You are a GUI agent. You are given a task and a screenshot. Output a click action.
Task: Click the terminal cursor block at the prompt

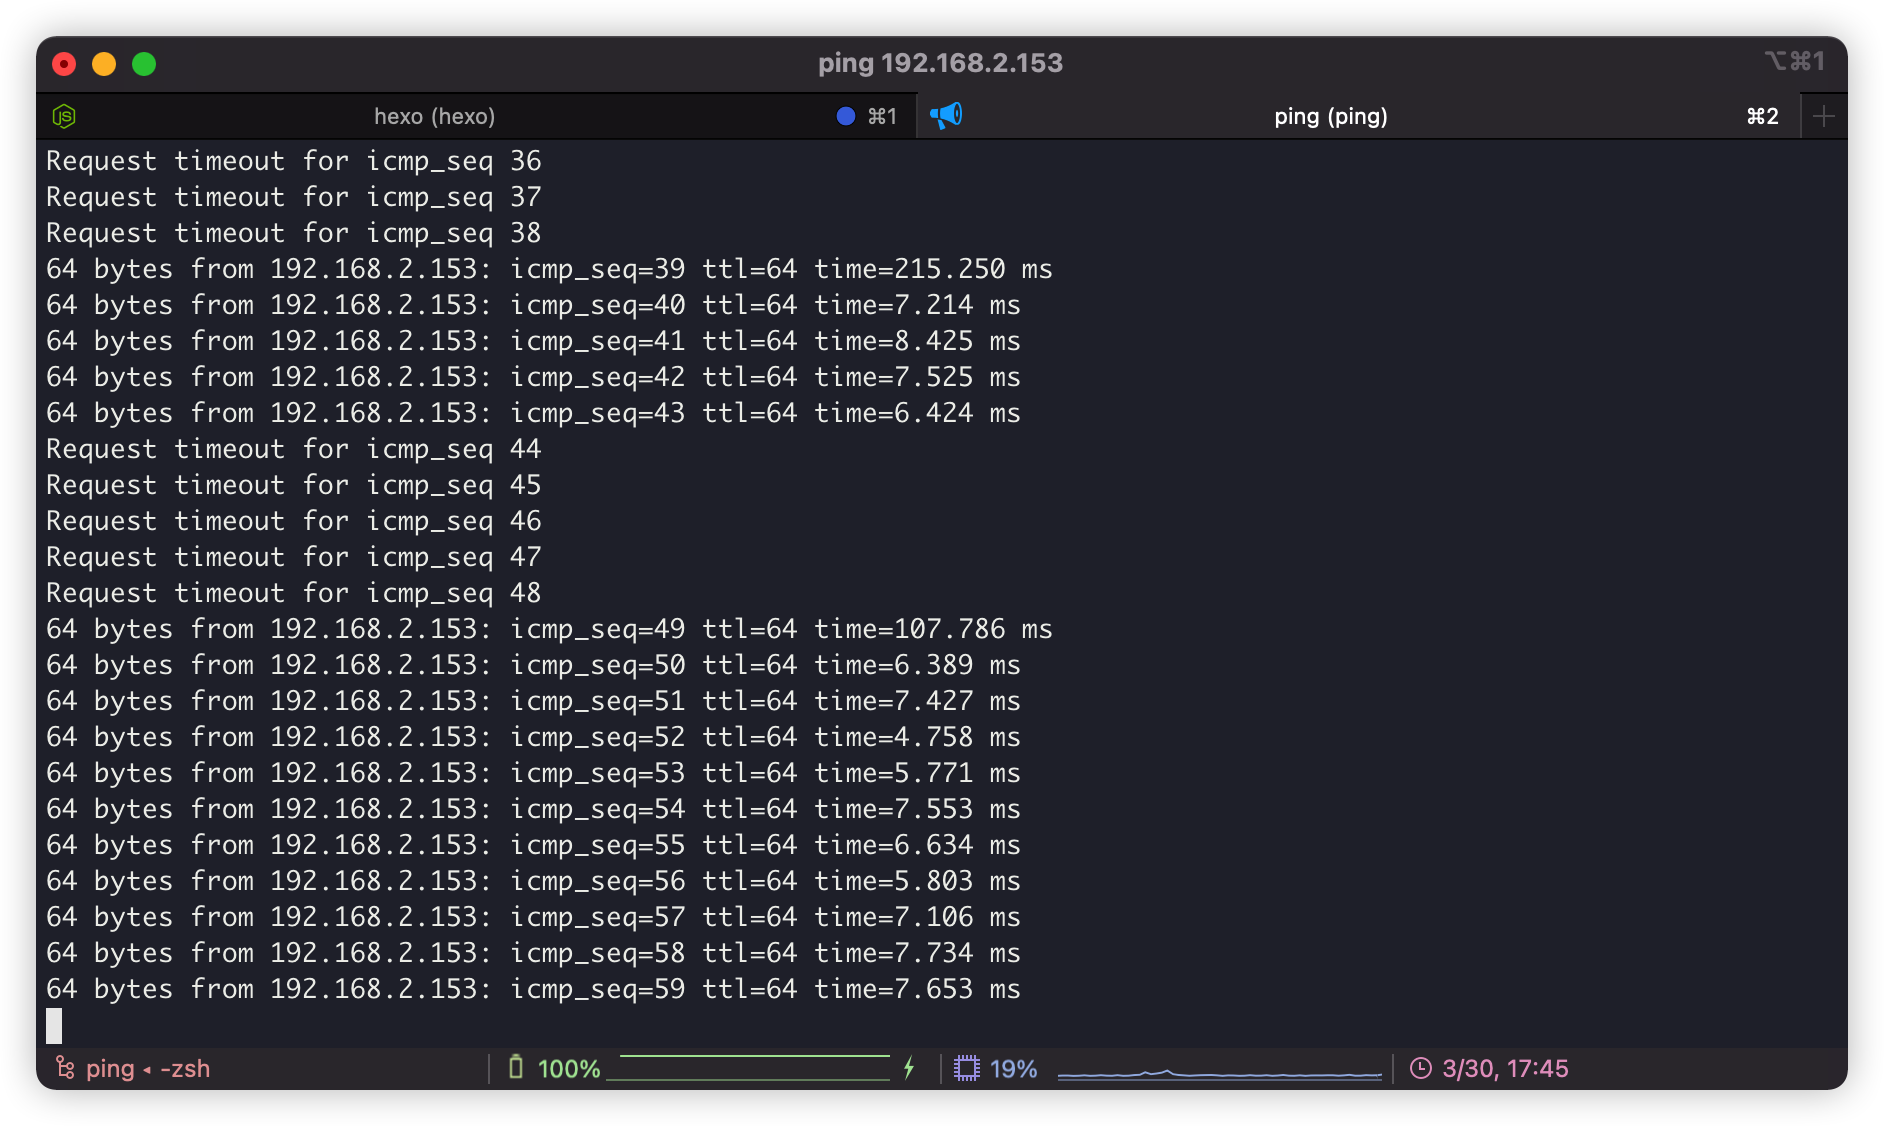pos(54,1025)
